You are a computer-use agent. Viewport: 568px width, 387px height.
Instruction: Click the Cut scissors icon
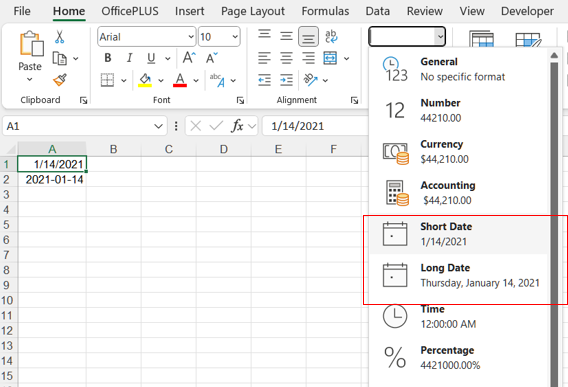click(x=59, y=37)
